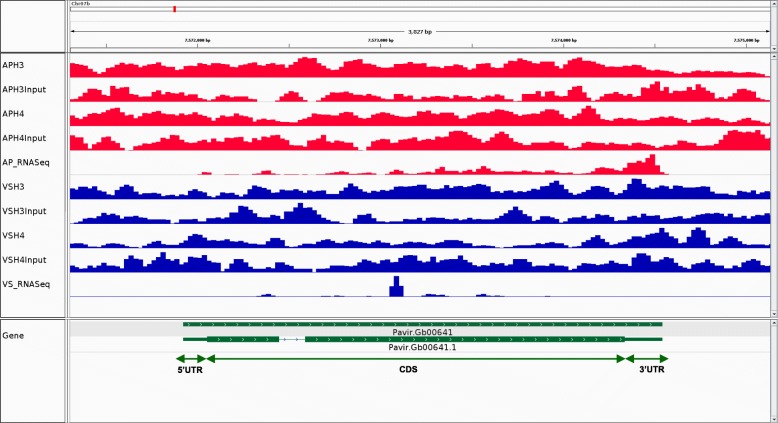The image size is (778, 423).
Task: Click the up arrow of the Gene panel scrollbar
Action: [775, 323]
